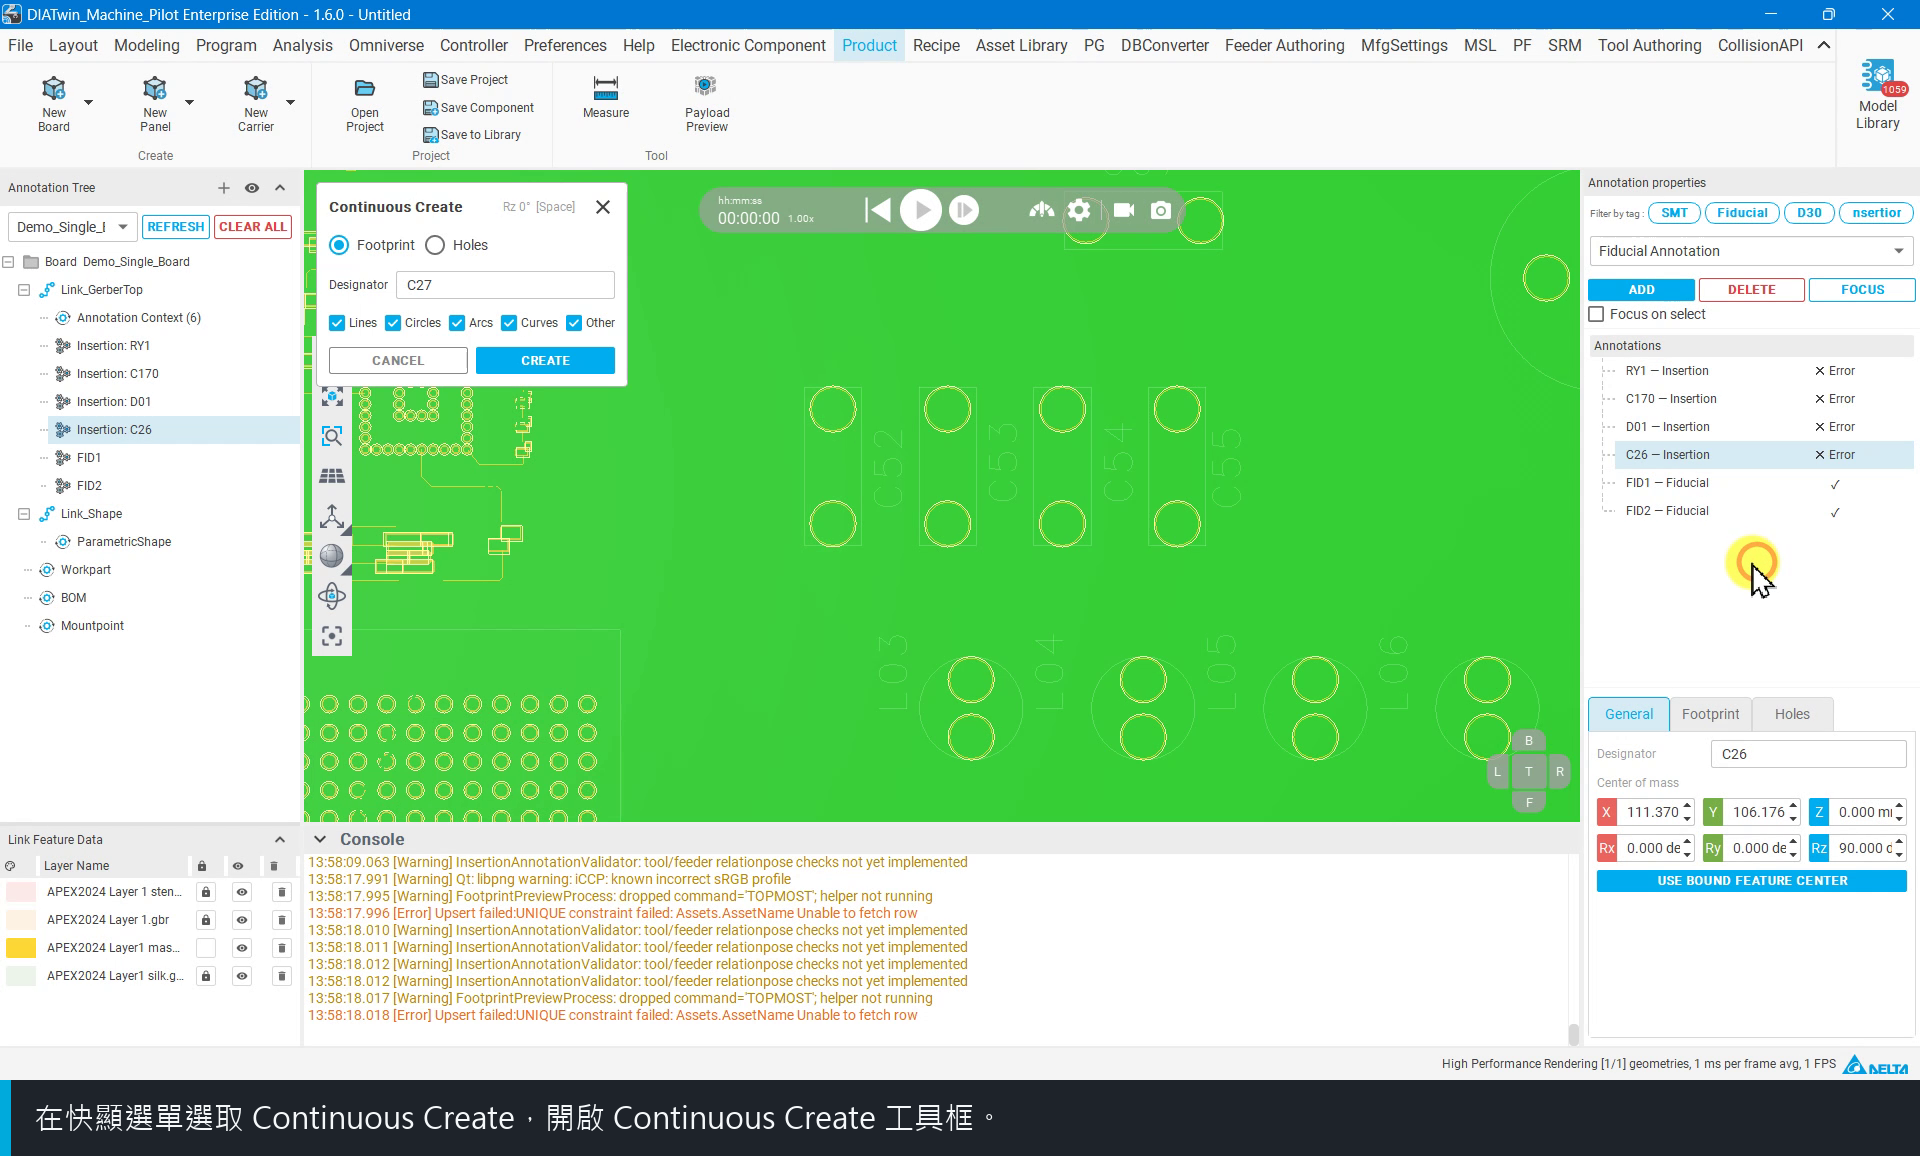
Task: Collapse the Console panel chevron
Action: click(x=320, y=840)
